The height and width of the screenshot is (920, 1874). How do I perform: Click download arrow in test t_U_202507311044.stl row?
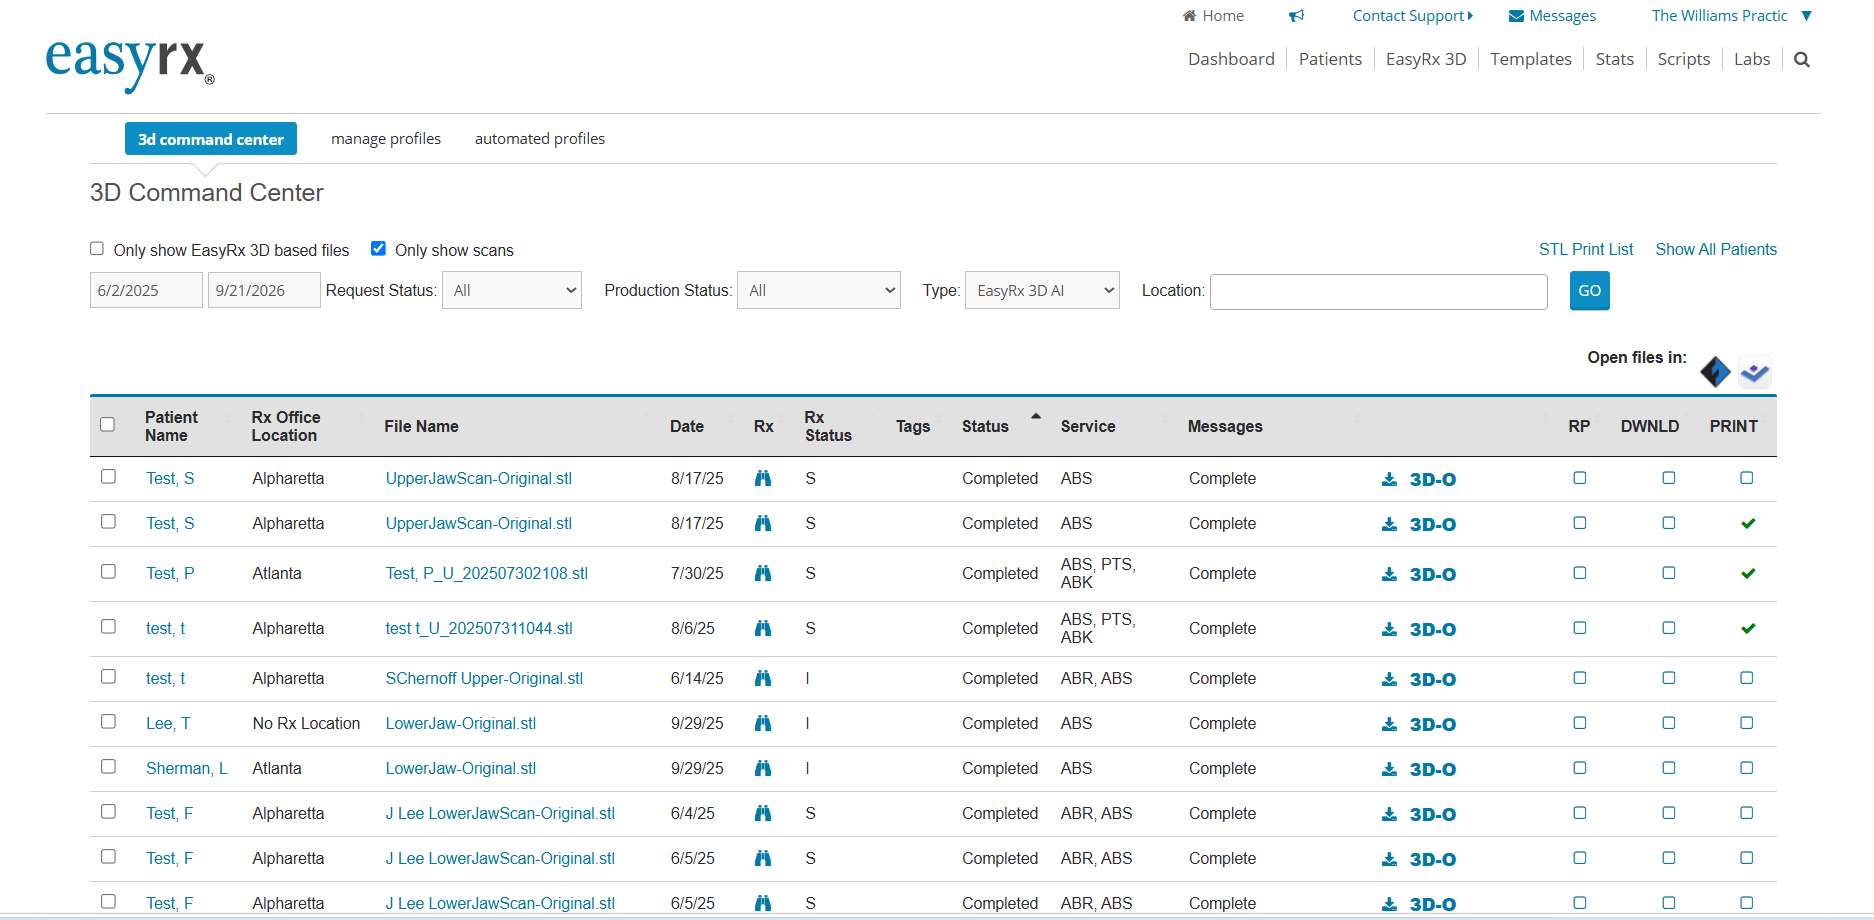[1389, 629]
